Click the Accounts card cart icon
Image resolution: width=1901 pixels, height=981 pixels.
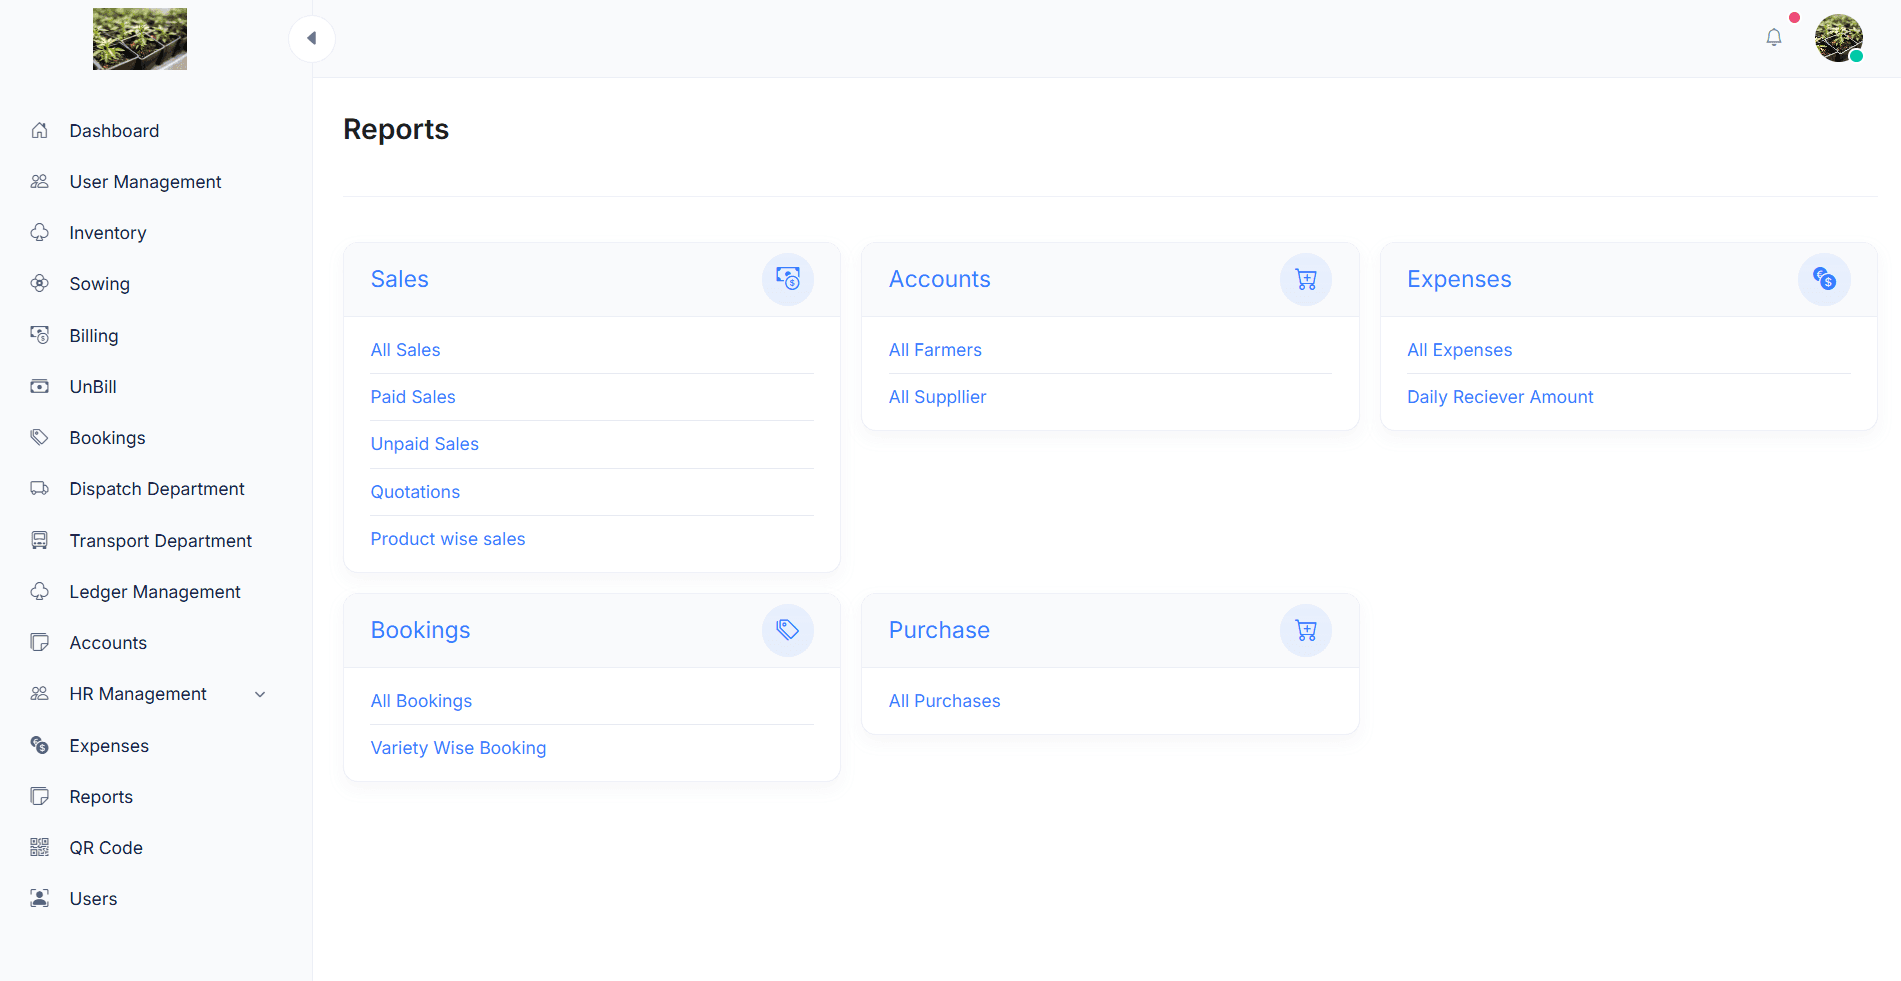pos(1305,279)
